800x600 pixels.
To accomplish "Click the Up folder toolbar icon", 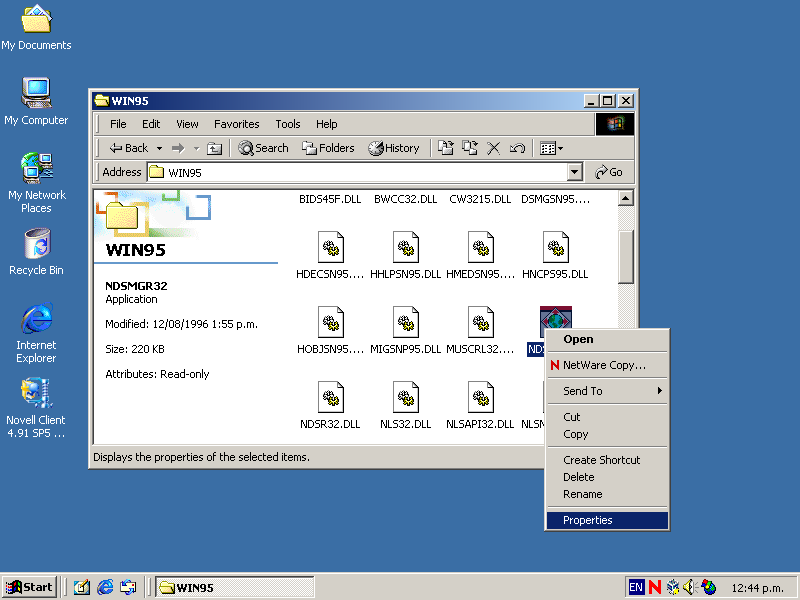I will pyautogui.click(x=214, y=148).
